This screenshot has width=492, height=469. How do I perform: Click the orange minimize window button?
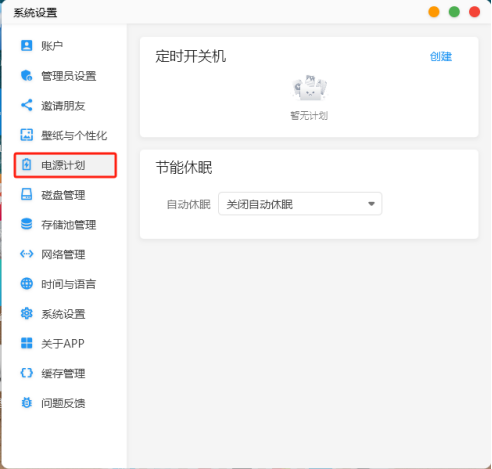click(x=434, y=12)
